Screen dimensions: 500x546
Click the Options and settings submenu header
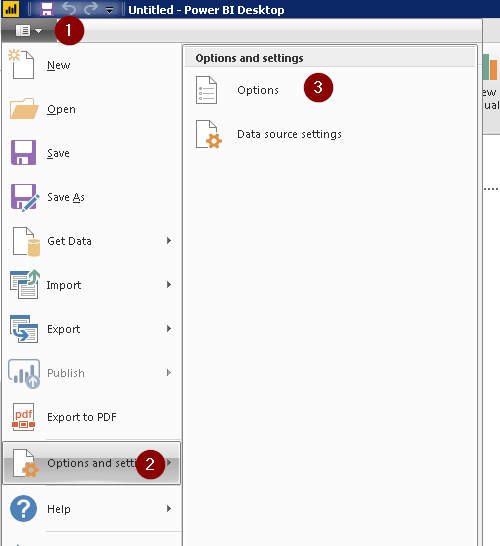249,58
